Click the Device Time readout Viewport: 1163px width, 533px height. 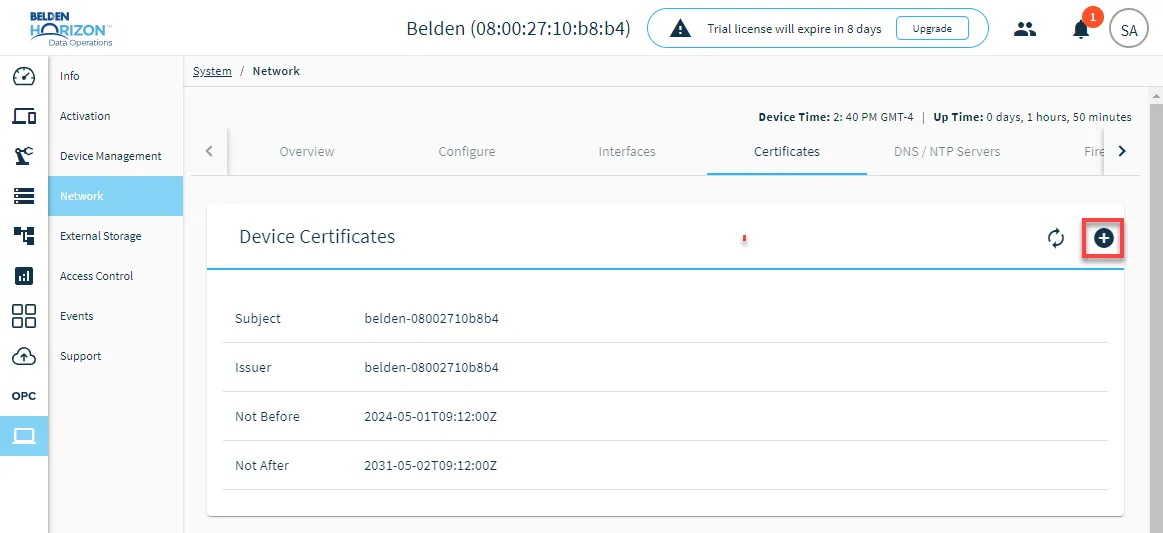(836, 117)
